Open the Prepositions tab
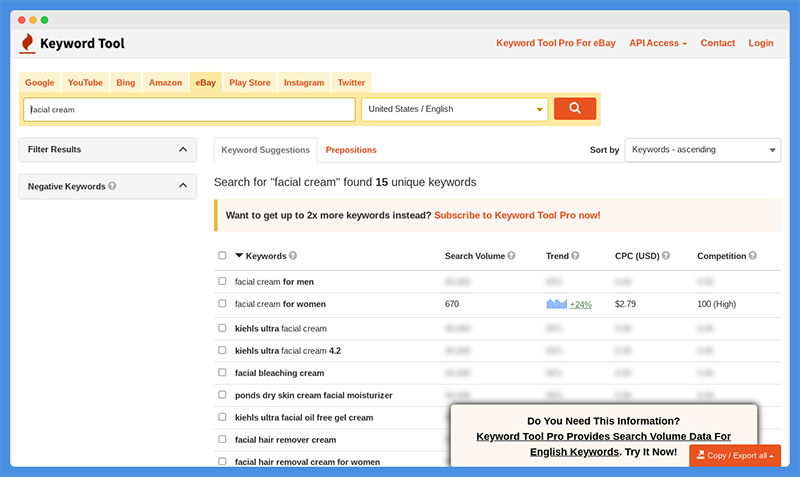The image size is (800, 477). (351, 150)
